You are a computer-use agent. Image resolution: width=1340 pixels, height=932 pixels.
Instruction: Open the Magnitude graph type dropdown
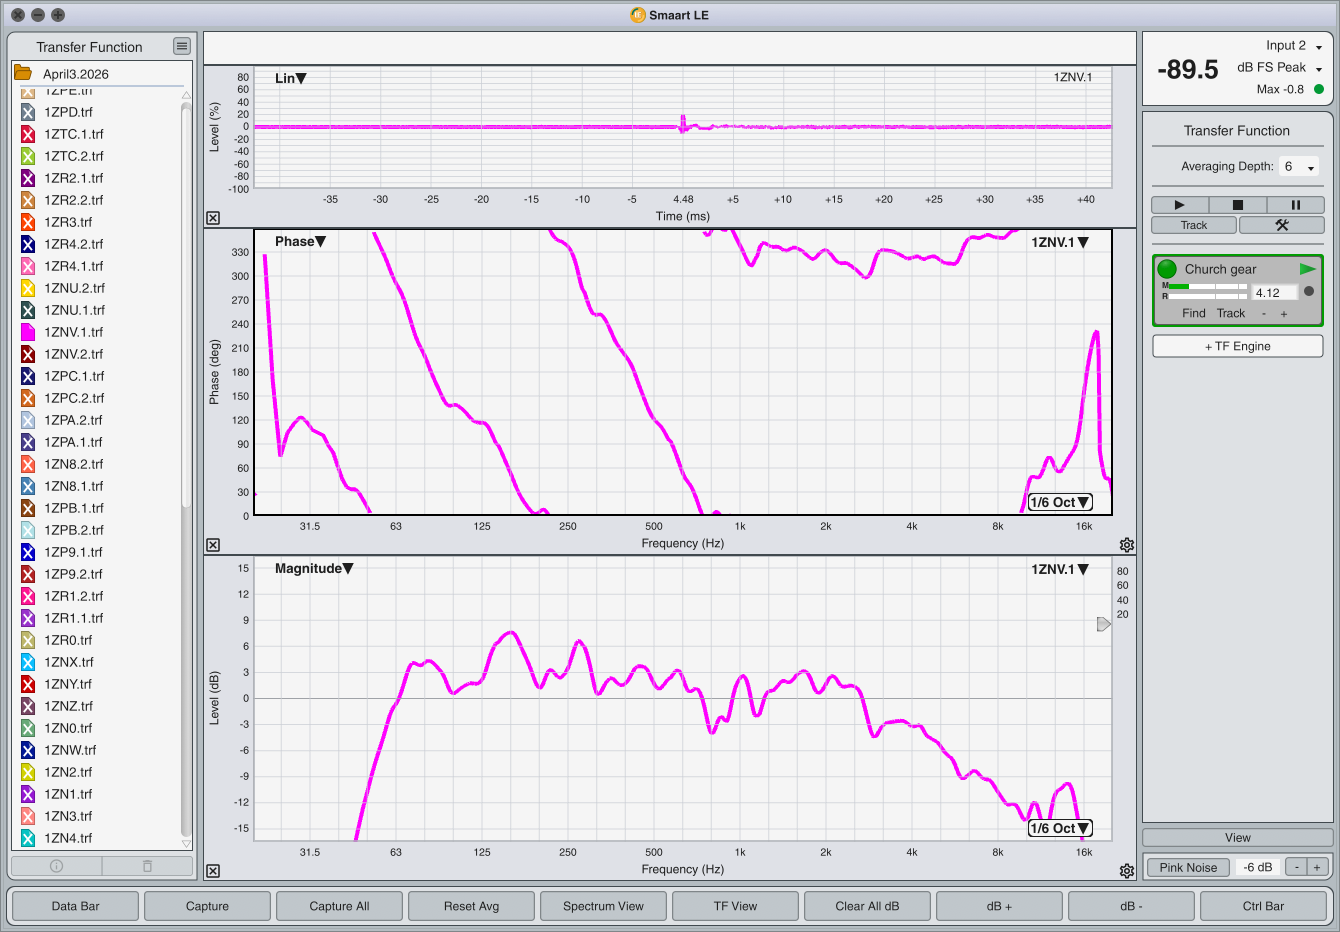[314, 568]
